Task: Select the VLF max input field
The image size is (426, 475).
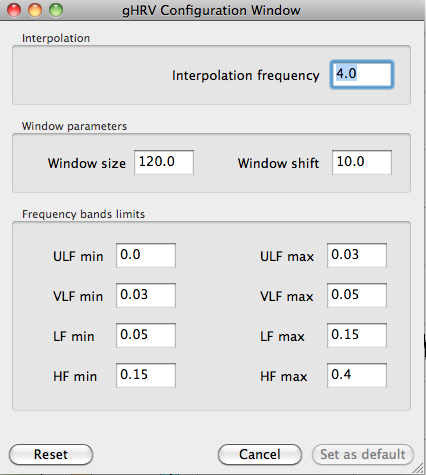Action: [x=357, y=295]
